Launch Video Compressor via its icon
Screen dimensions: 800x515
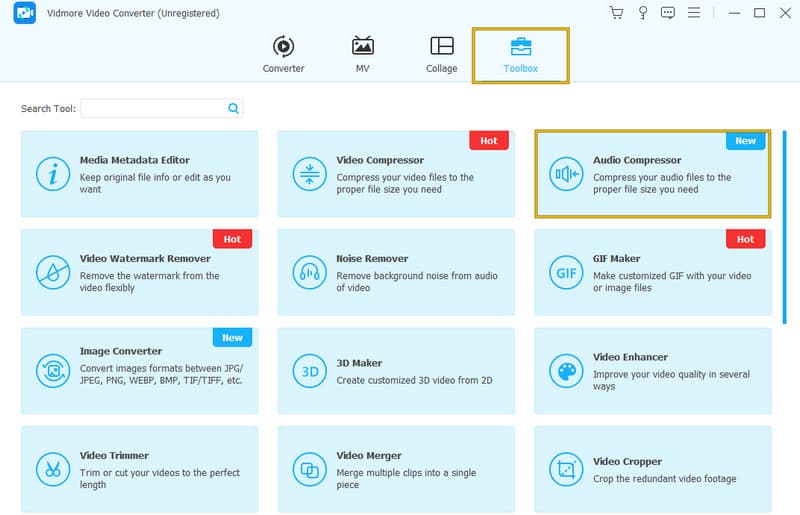pyautogui.click(x=309, y=174)
